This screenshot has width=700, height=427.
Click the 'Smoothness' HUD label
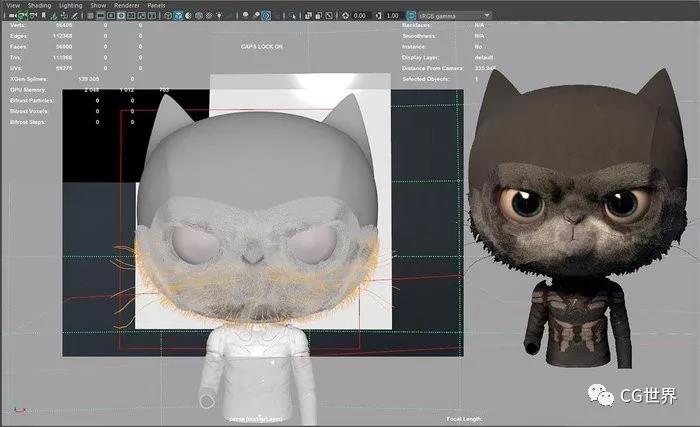pos(419,36)
